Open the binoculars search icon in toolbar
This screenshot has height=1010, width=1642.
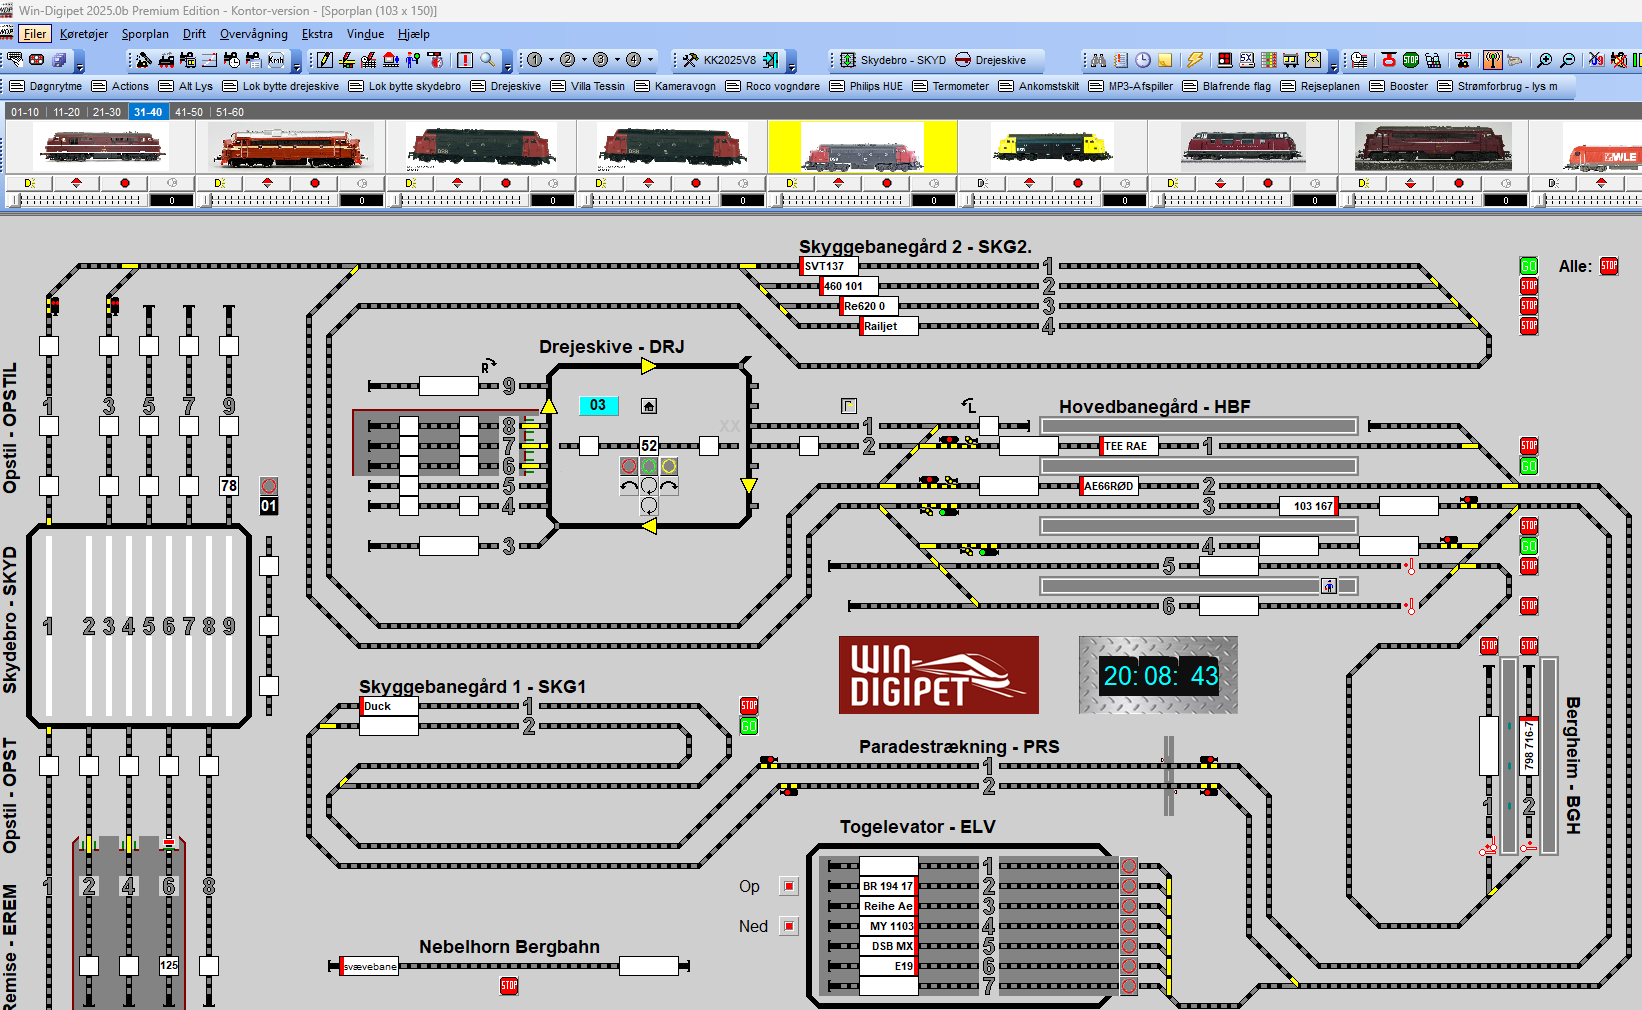click(1098, 60)
